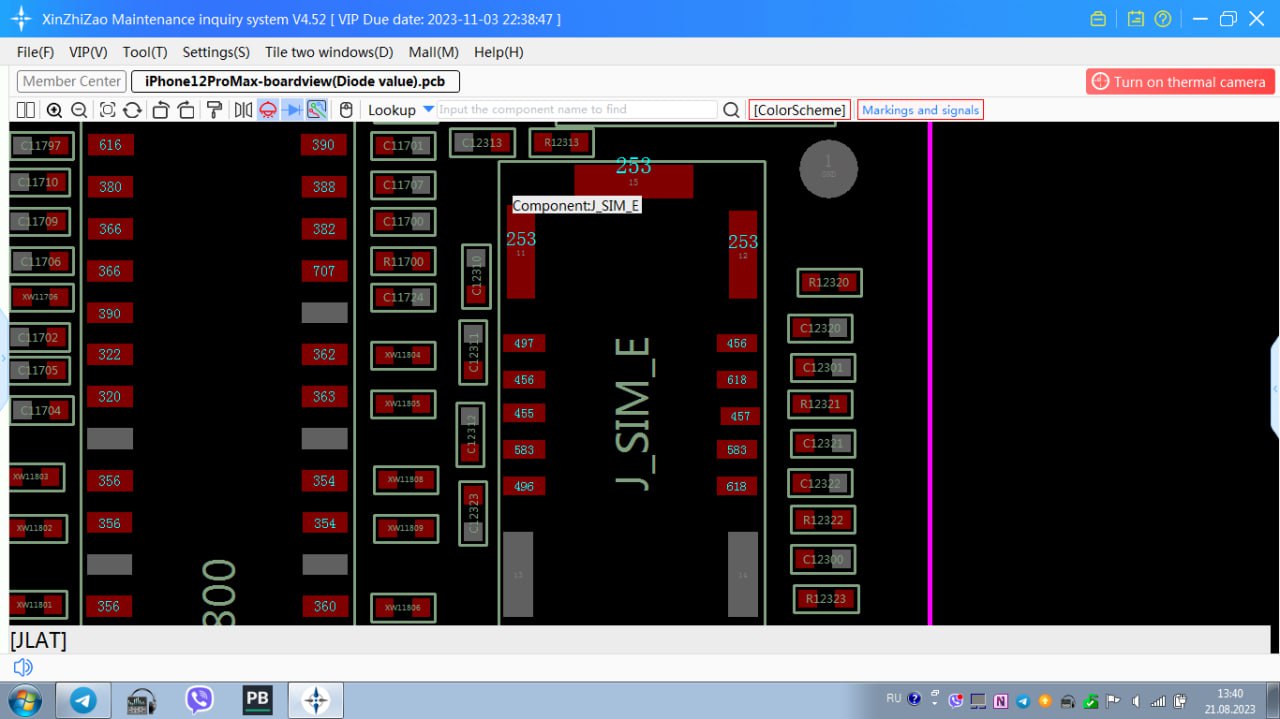Open Telegram from the taskbar
This screenshot has width=1280, height=719.
click(83, 700)
